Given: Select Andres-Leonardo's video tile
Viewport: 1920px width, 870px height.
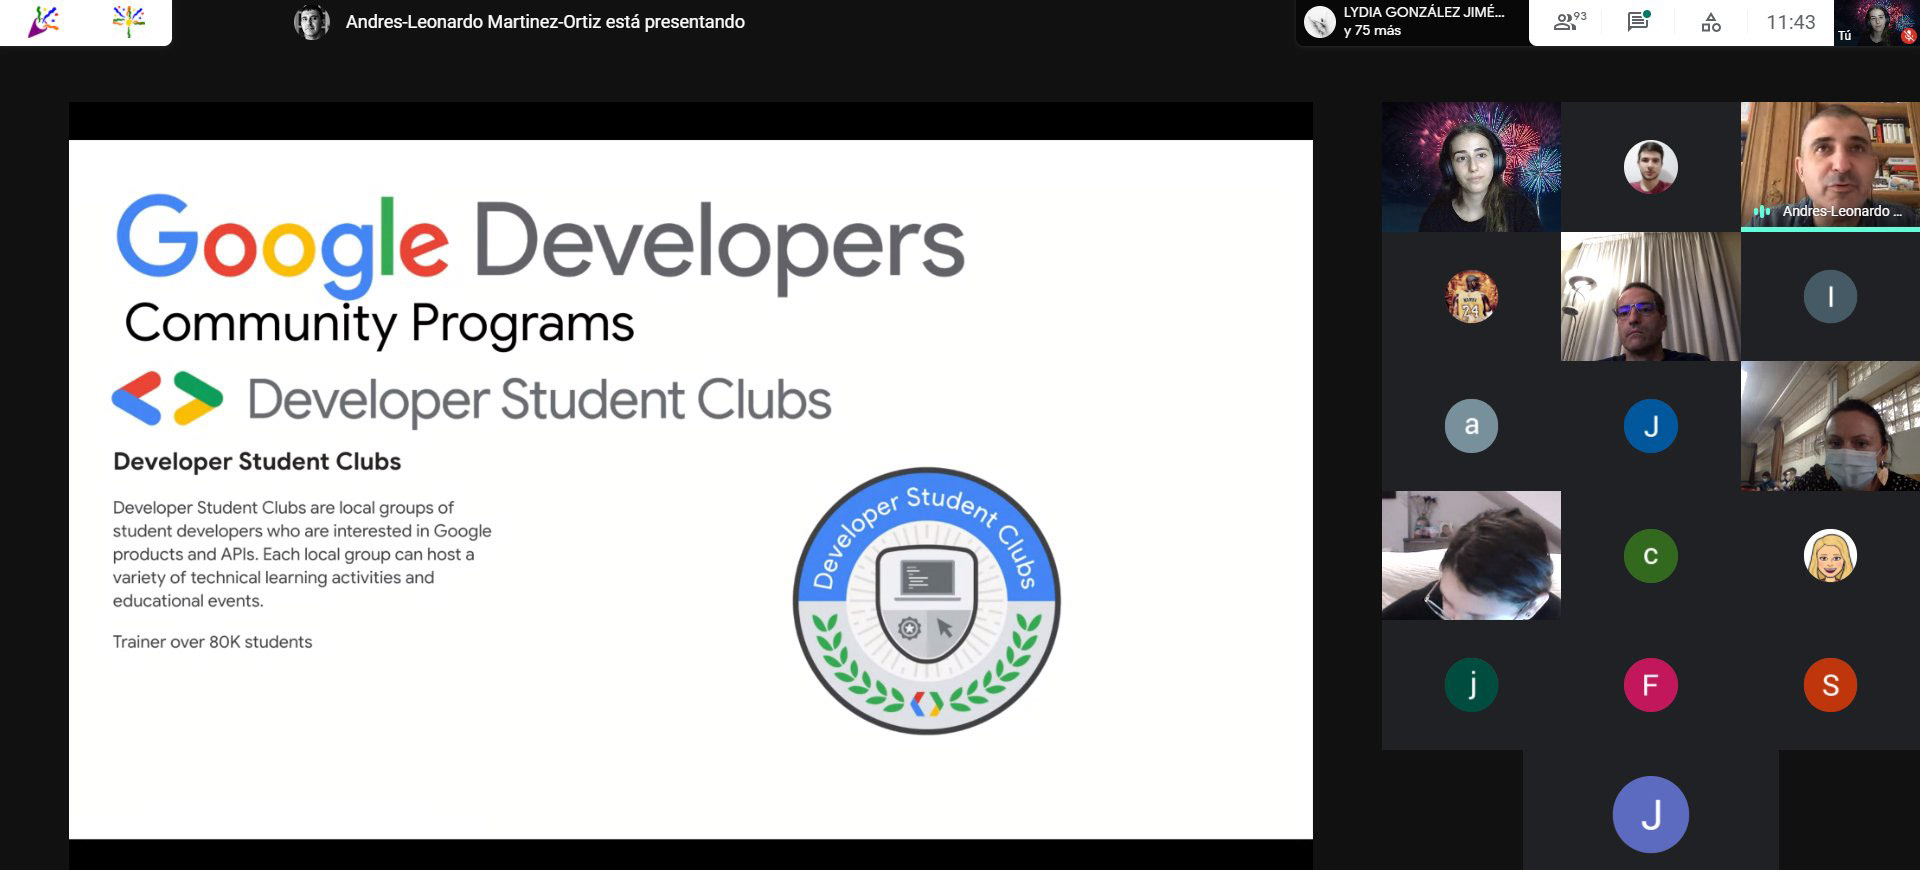Looking at the screenshot, I should (x=1830, y=167).
